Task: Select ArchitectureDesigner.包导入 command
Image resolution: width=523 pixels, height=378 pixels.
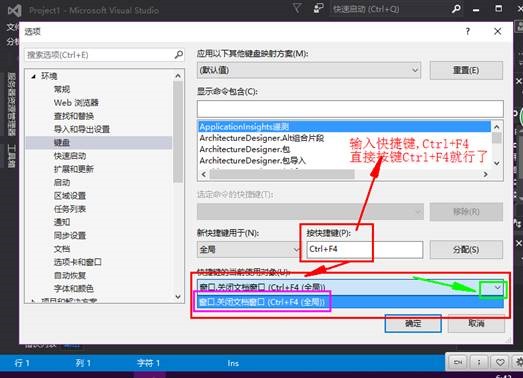Action: (x=252, y=161)
